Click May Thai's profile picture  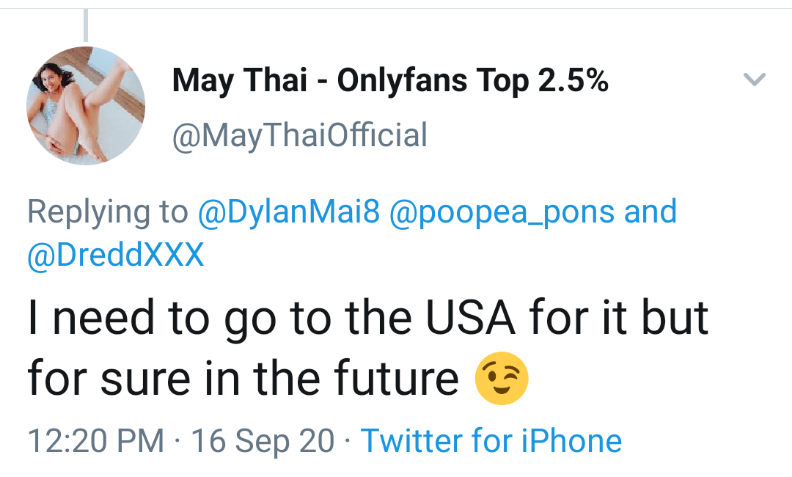86,105
